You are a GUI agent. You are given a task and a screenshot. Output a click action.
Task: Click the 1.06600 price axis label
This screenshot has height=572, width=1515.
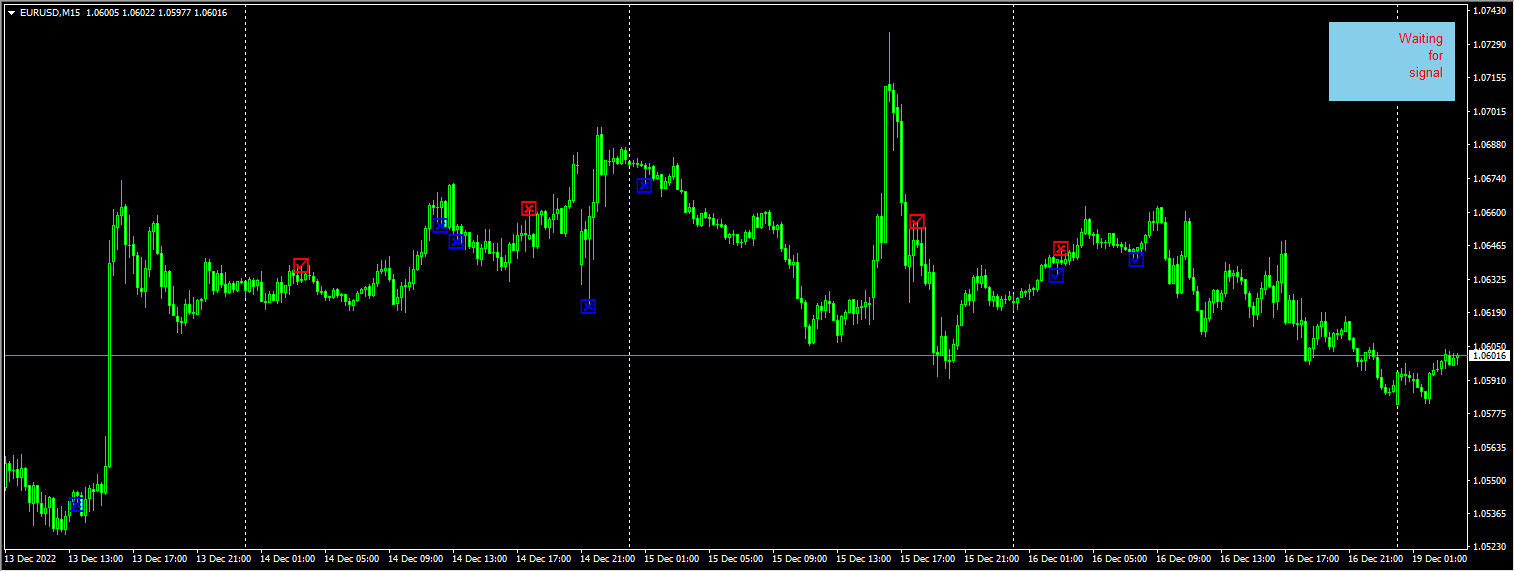point(1490,212)
